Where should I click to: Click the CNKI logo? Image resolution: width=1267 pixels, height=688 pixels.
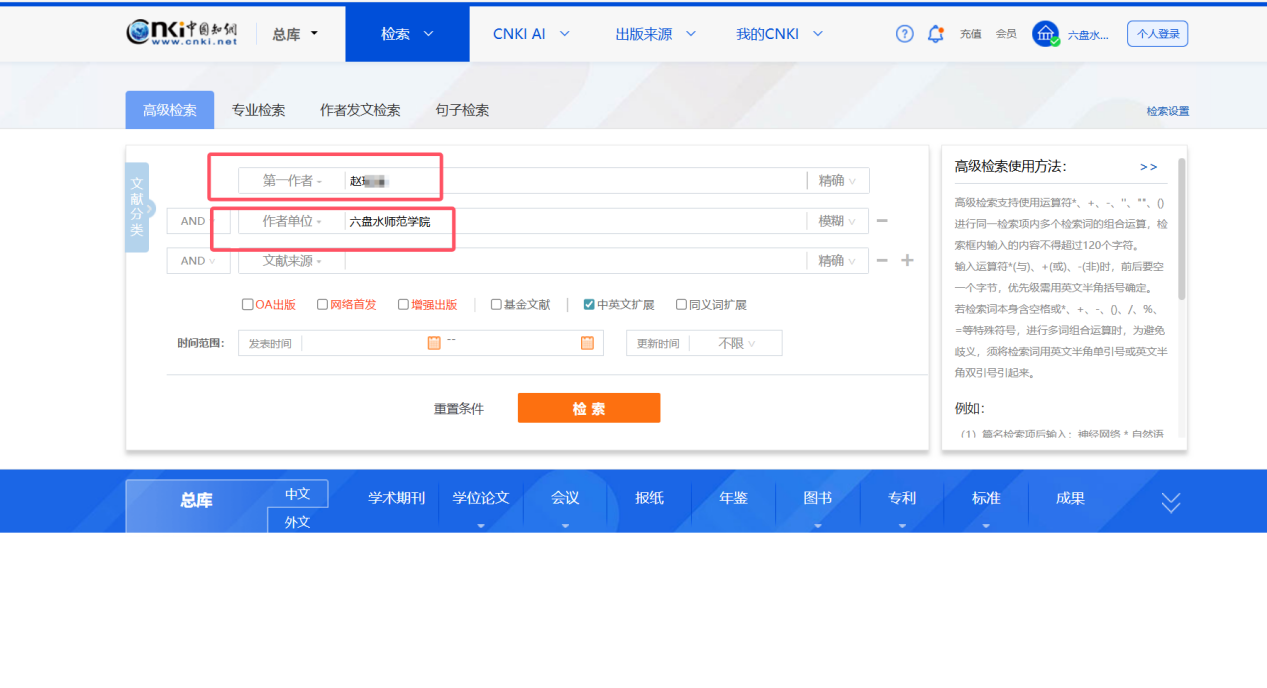(182, 33)
